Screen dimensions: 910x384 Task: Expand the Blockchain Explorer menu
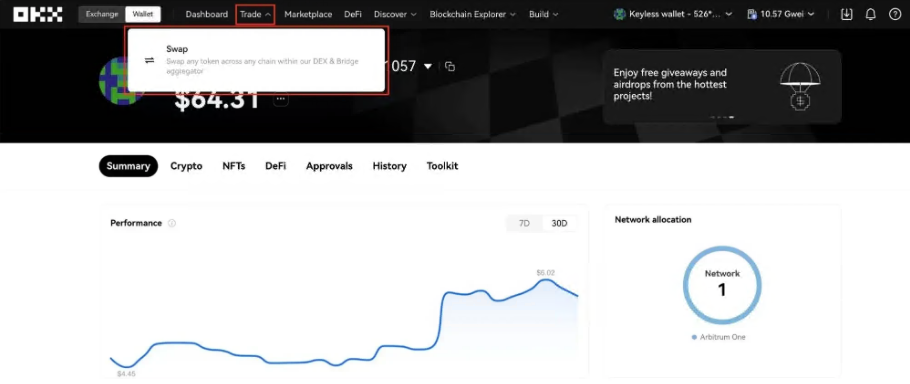pyautogui.click(x=472, y=15)
